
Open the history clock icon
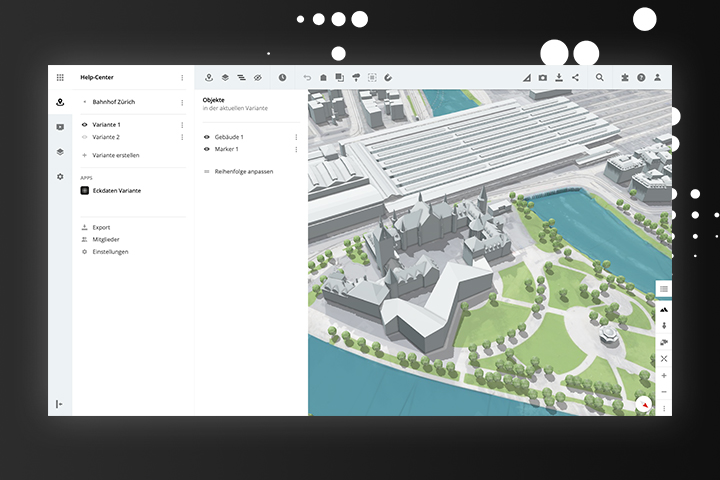(282, 77)
